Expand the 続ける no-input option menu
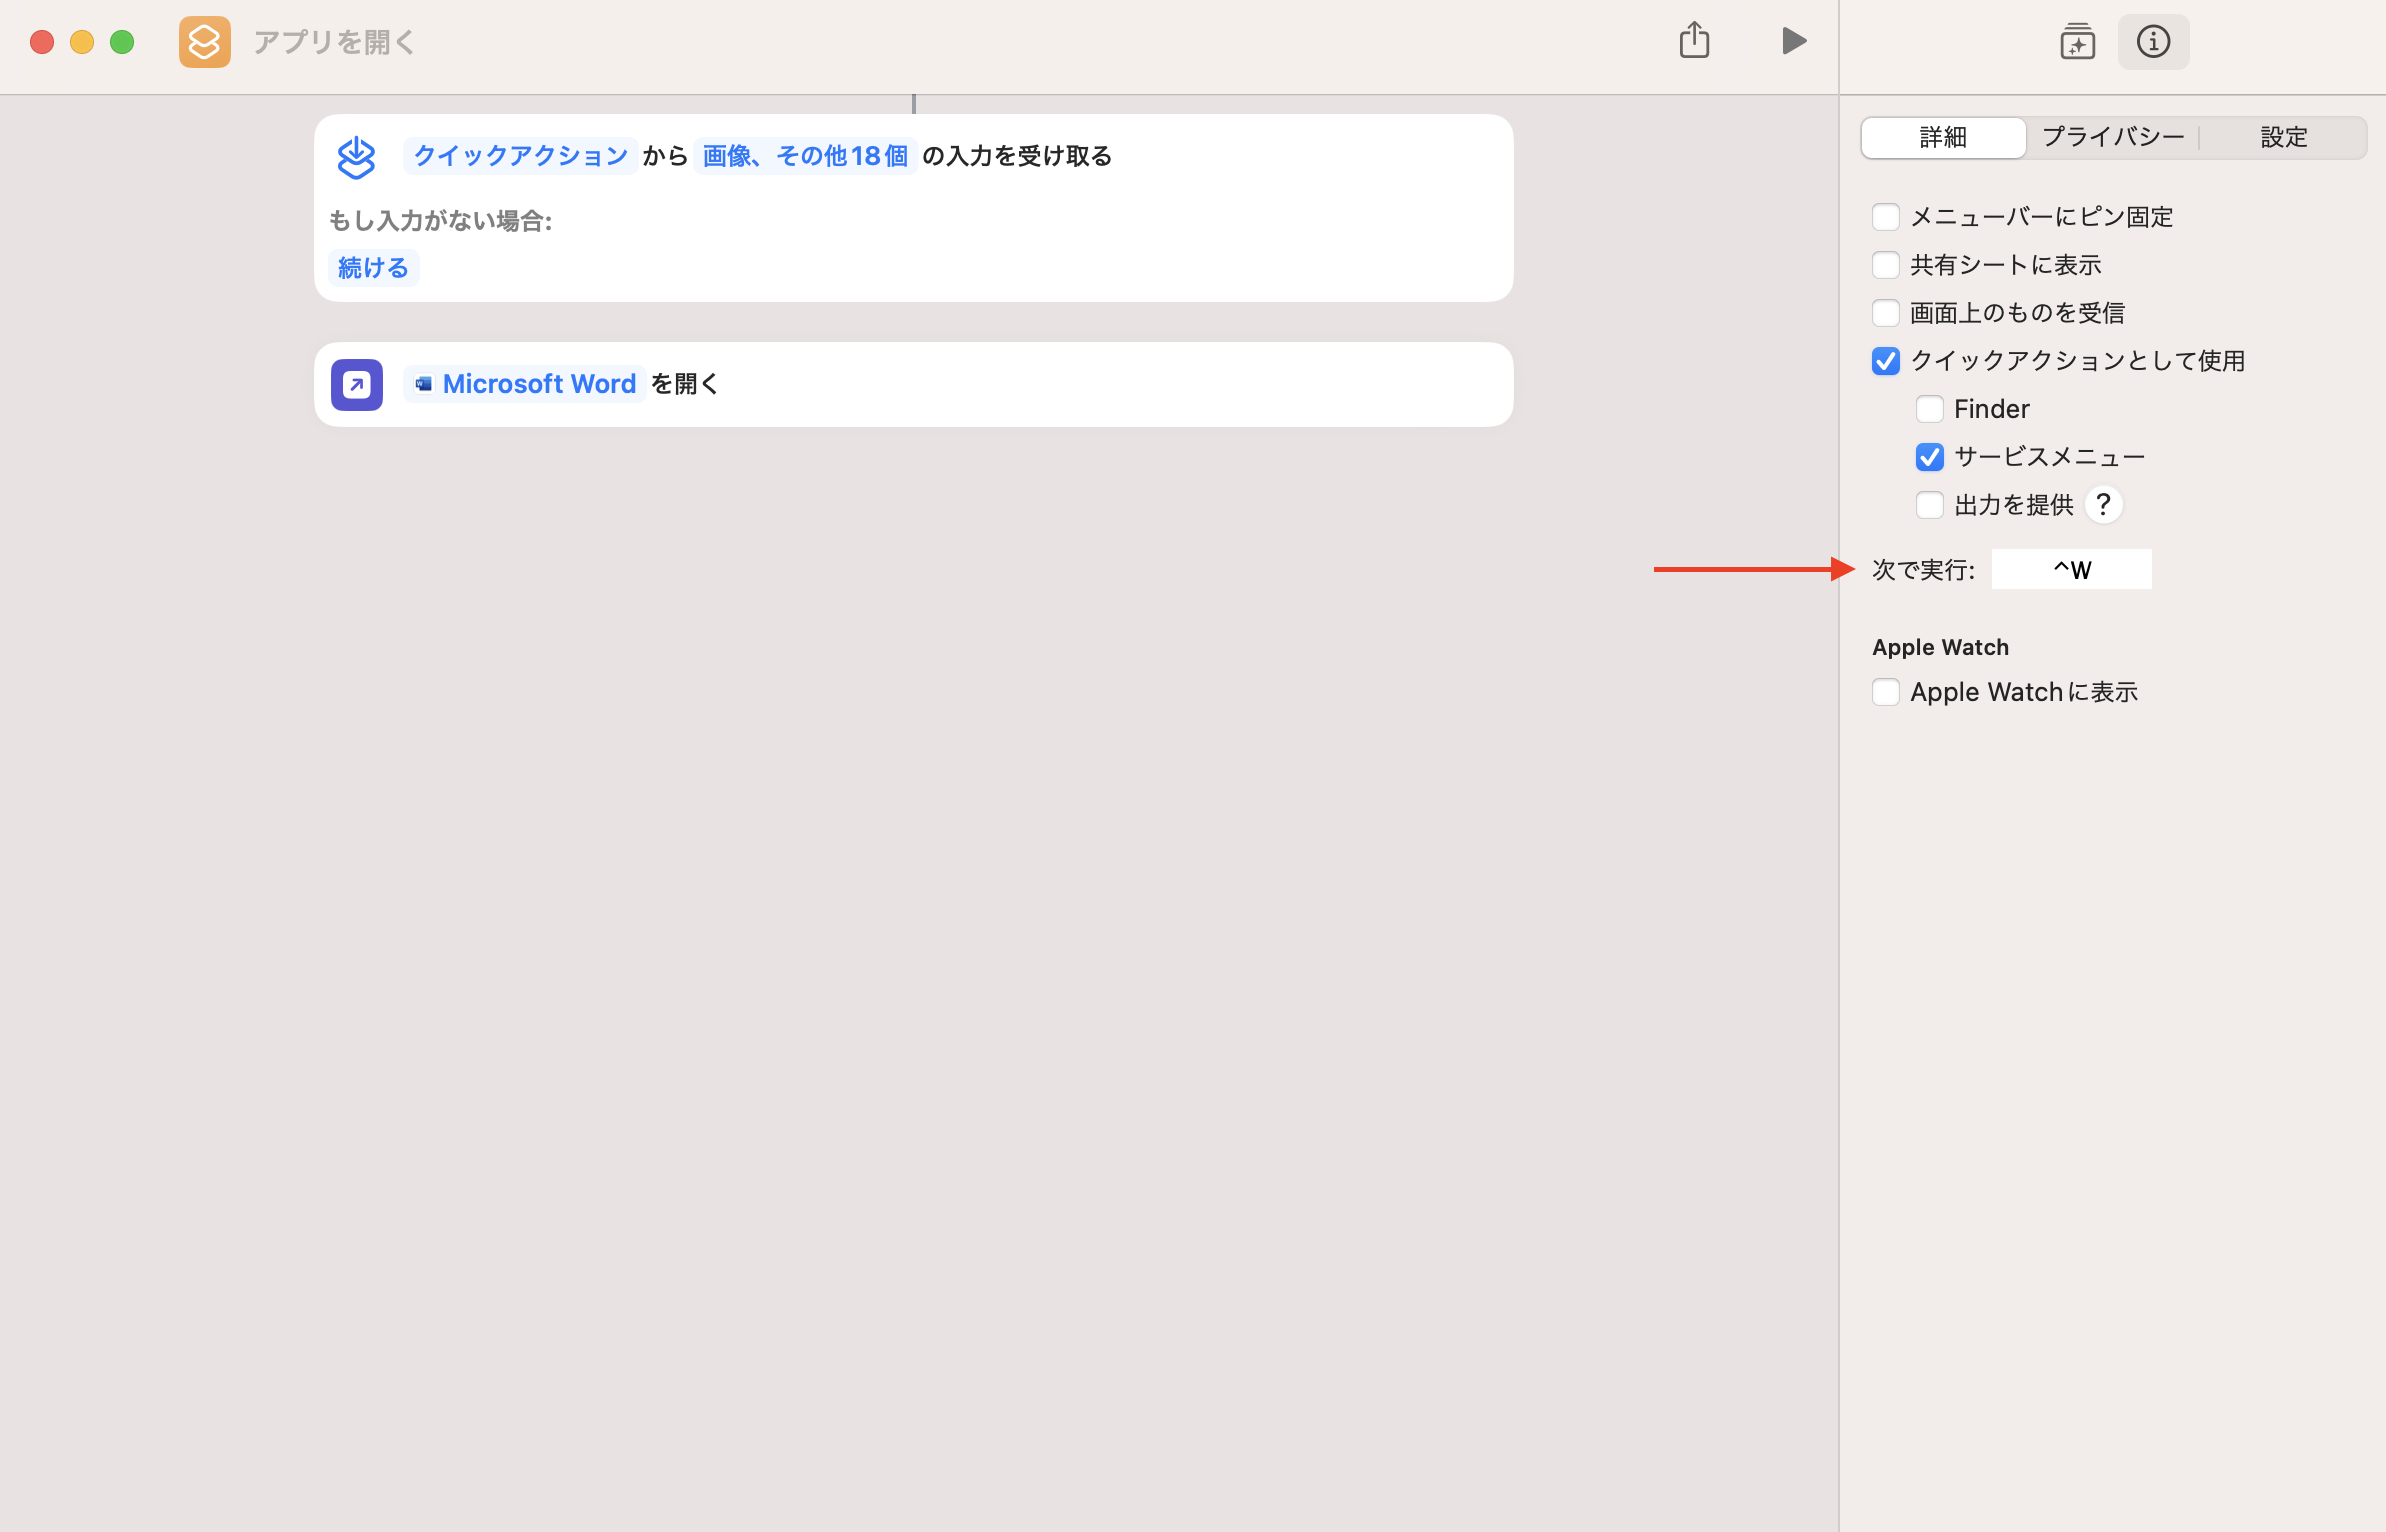This screenshot has height=1532, width=2386. (x=373, y=268)
